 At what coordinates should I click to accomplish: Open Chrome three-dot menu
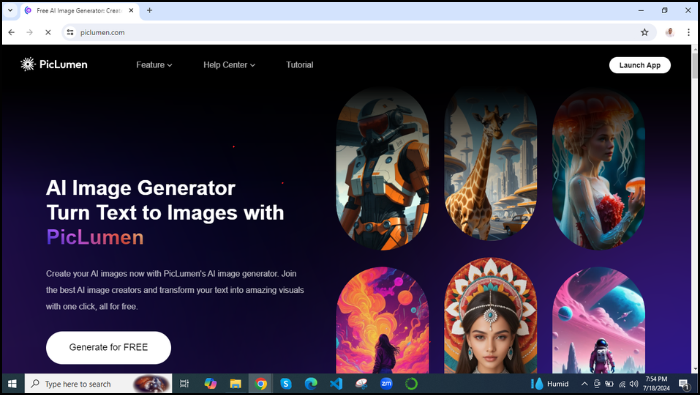coord(688,32)
